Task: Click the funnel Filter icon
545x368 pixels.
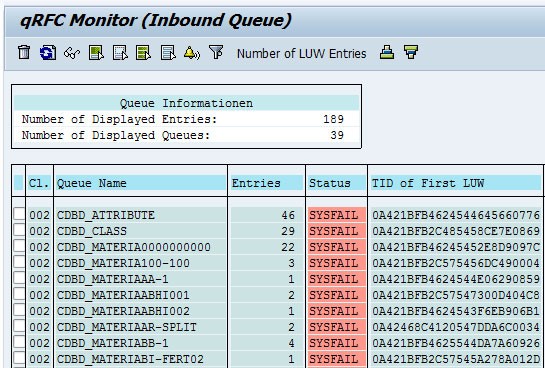Action: tap(216, 52)
